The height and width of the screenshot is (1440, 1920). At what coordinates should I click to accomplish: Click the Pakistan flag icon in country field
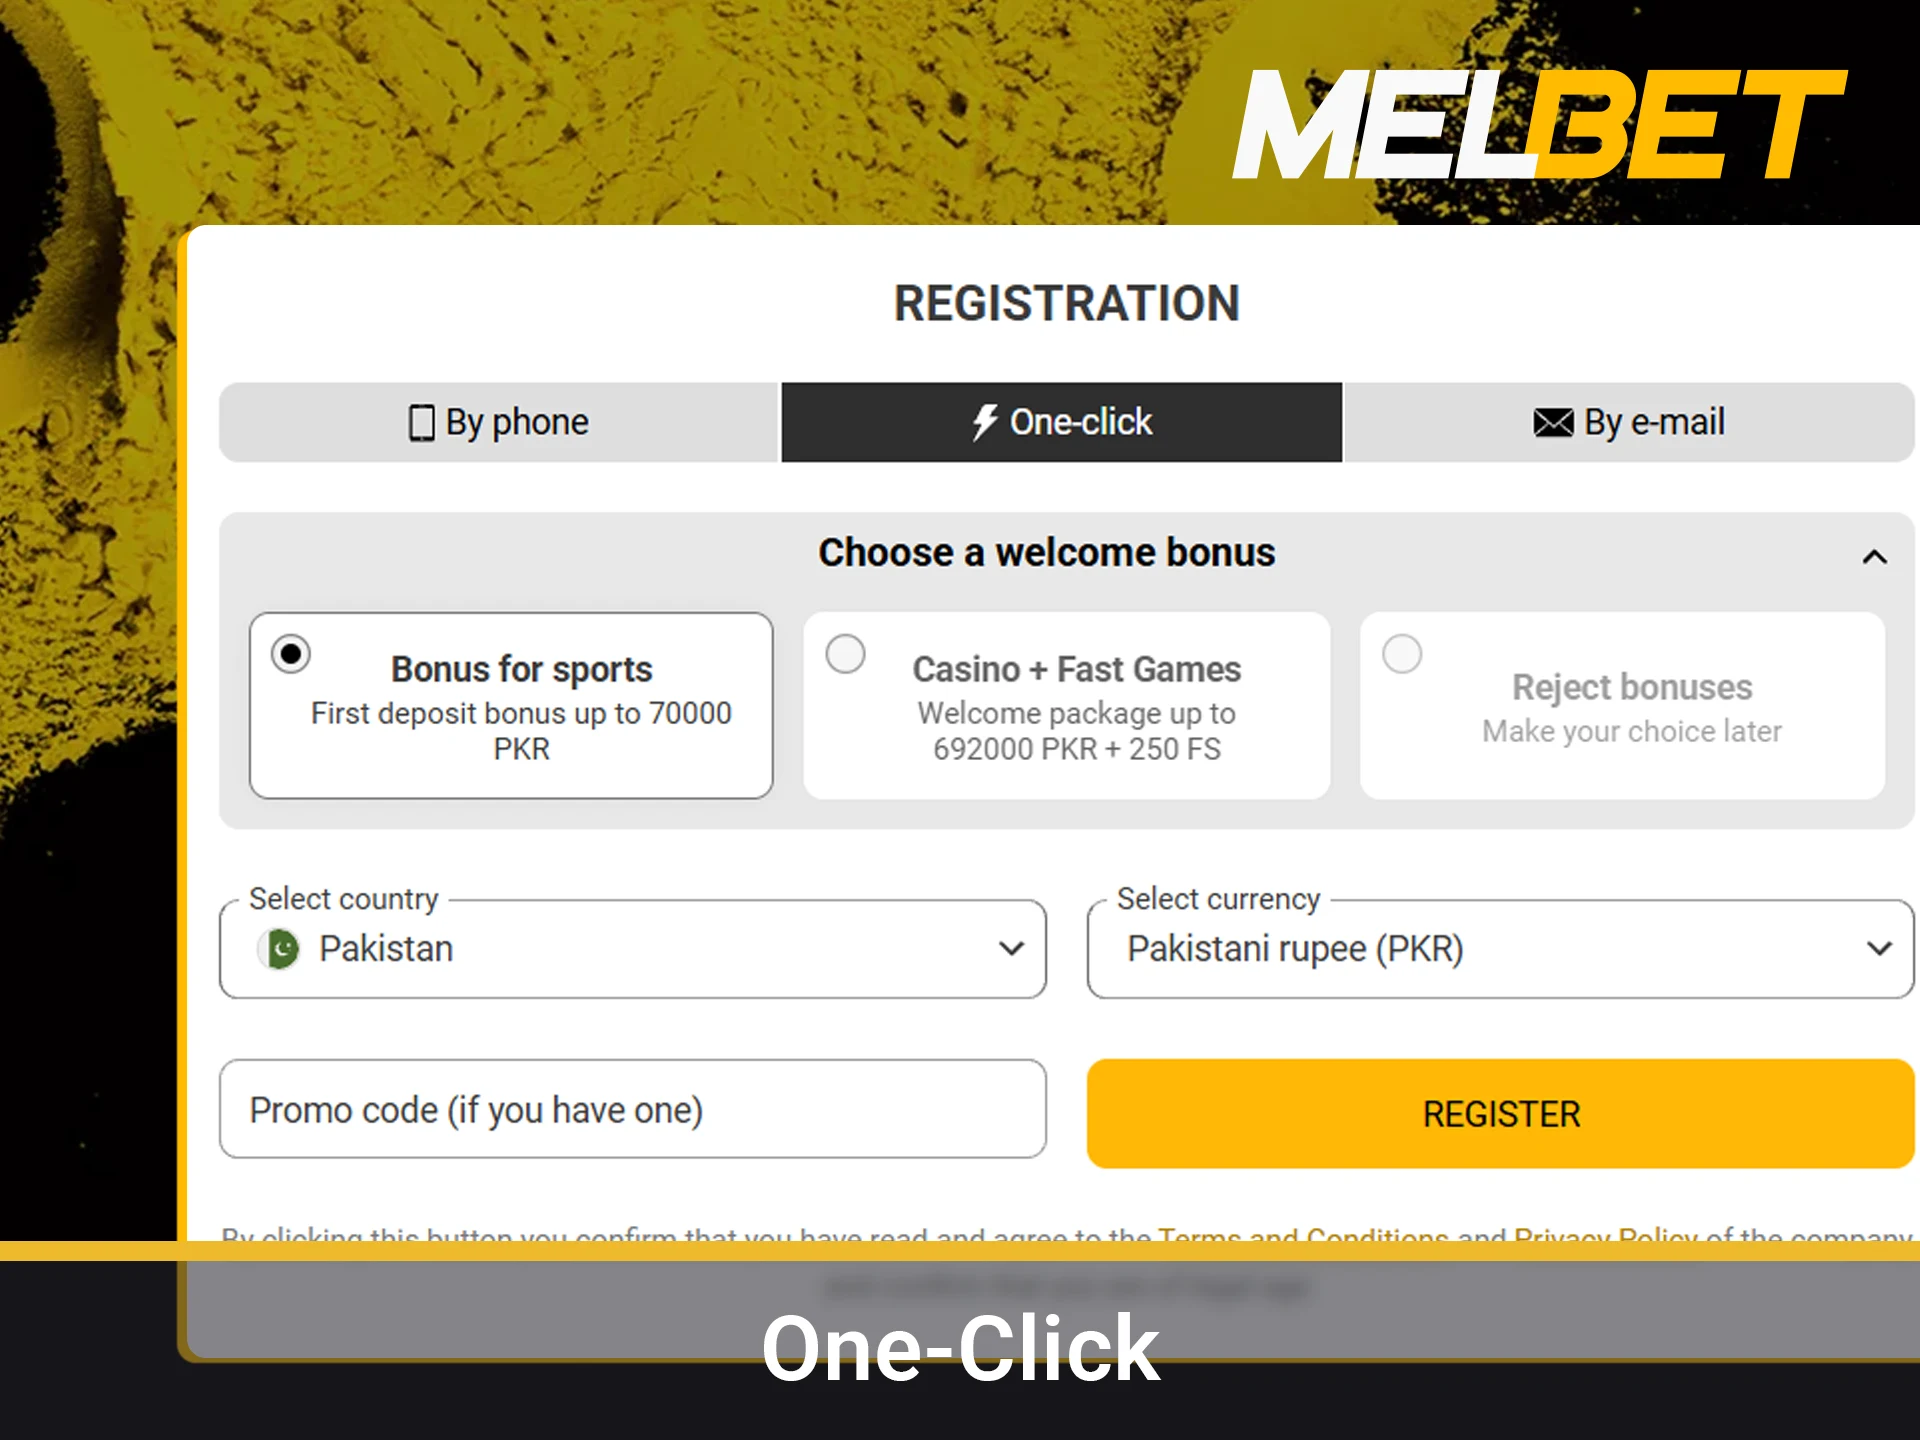tap(278, 948)
